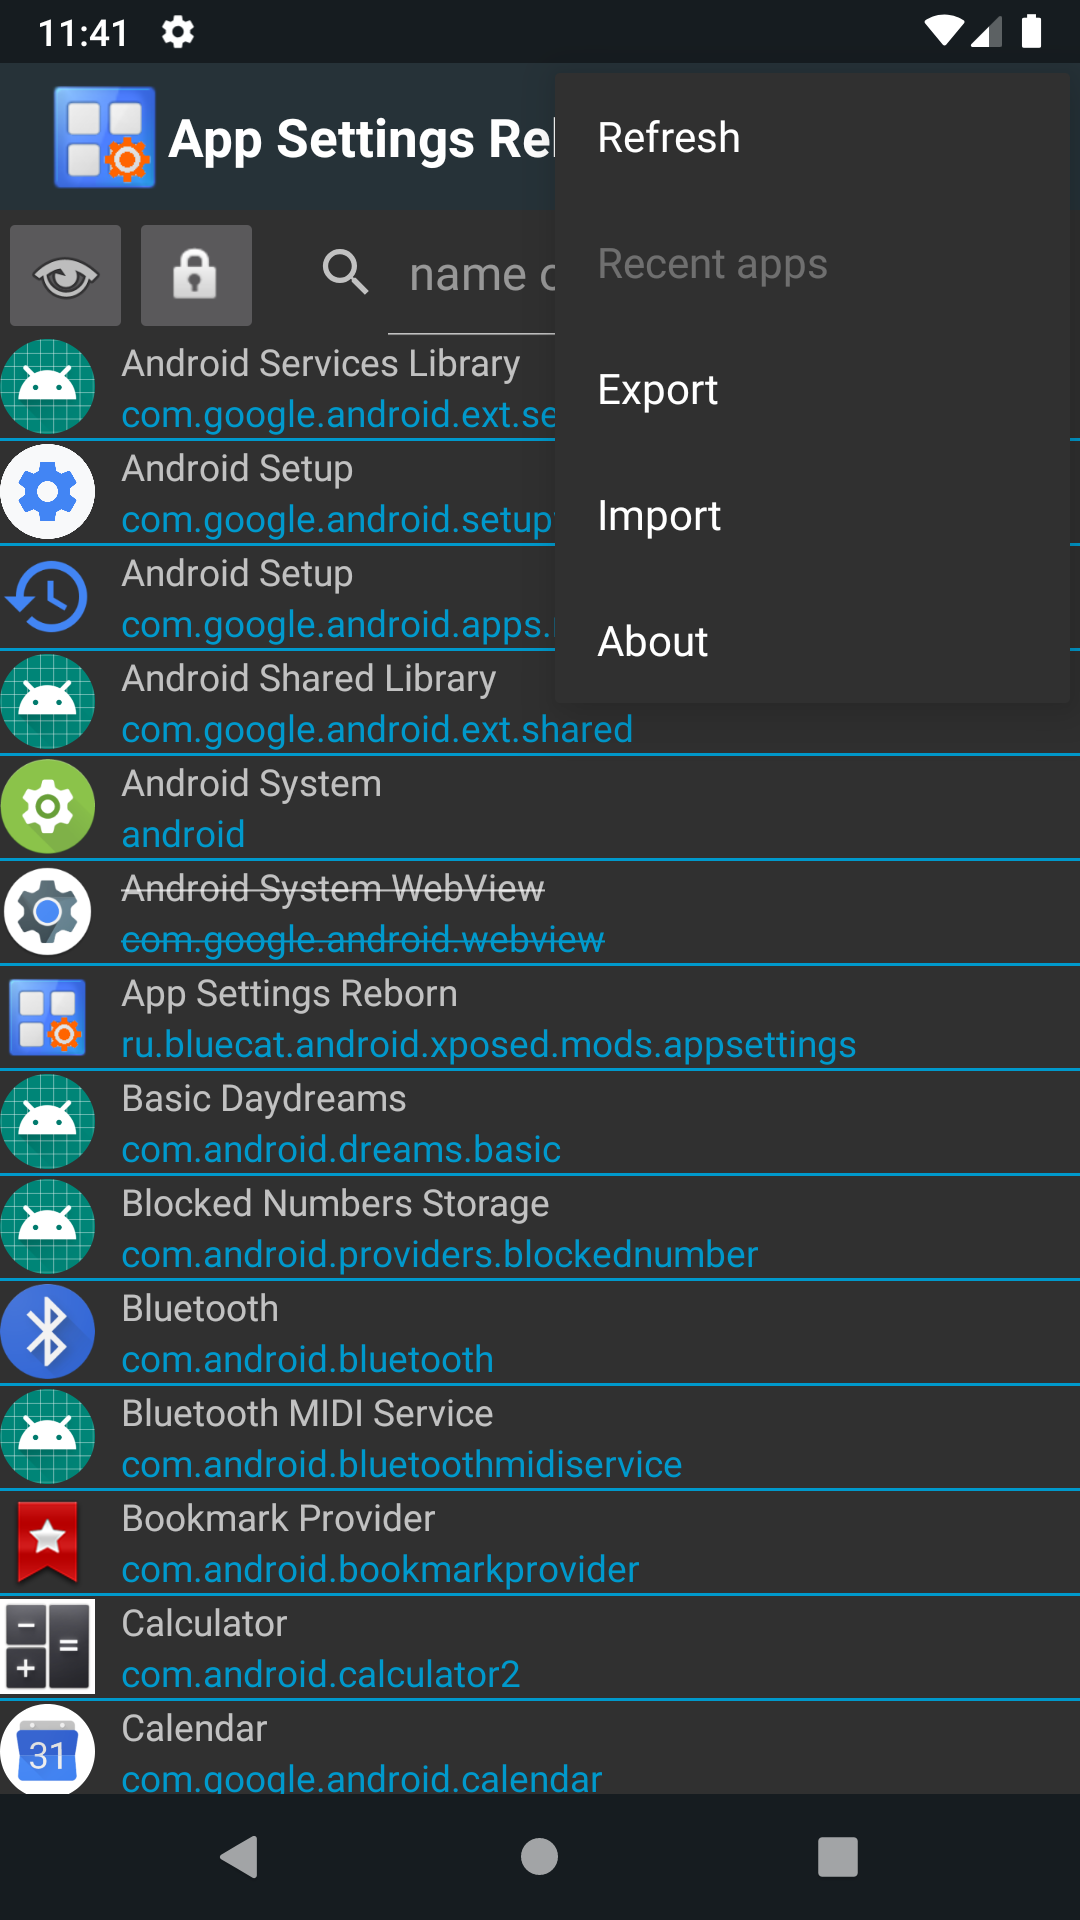Open Bluetooth app entry
This screenshot has width=1080, height=1920.
click(540, 1333)
